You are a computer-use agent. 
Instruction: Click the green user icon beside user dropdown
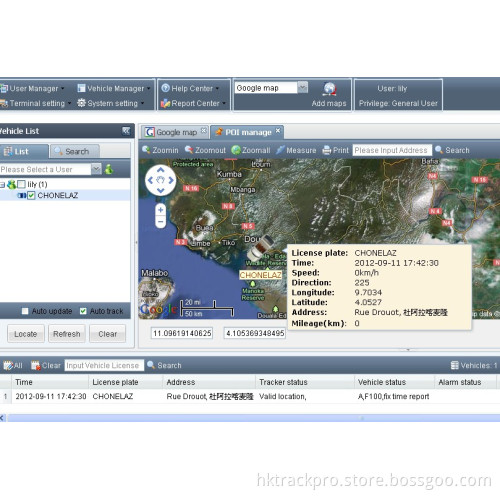tap(109, 169)
